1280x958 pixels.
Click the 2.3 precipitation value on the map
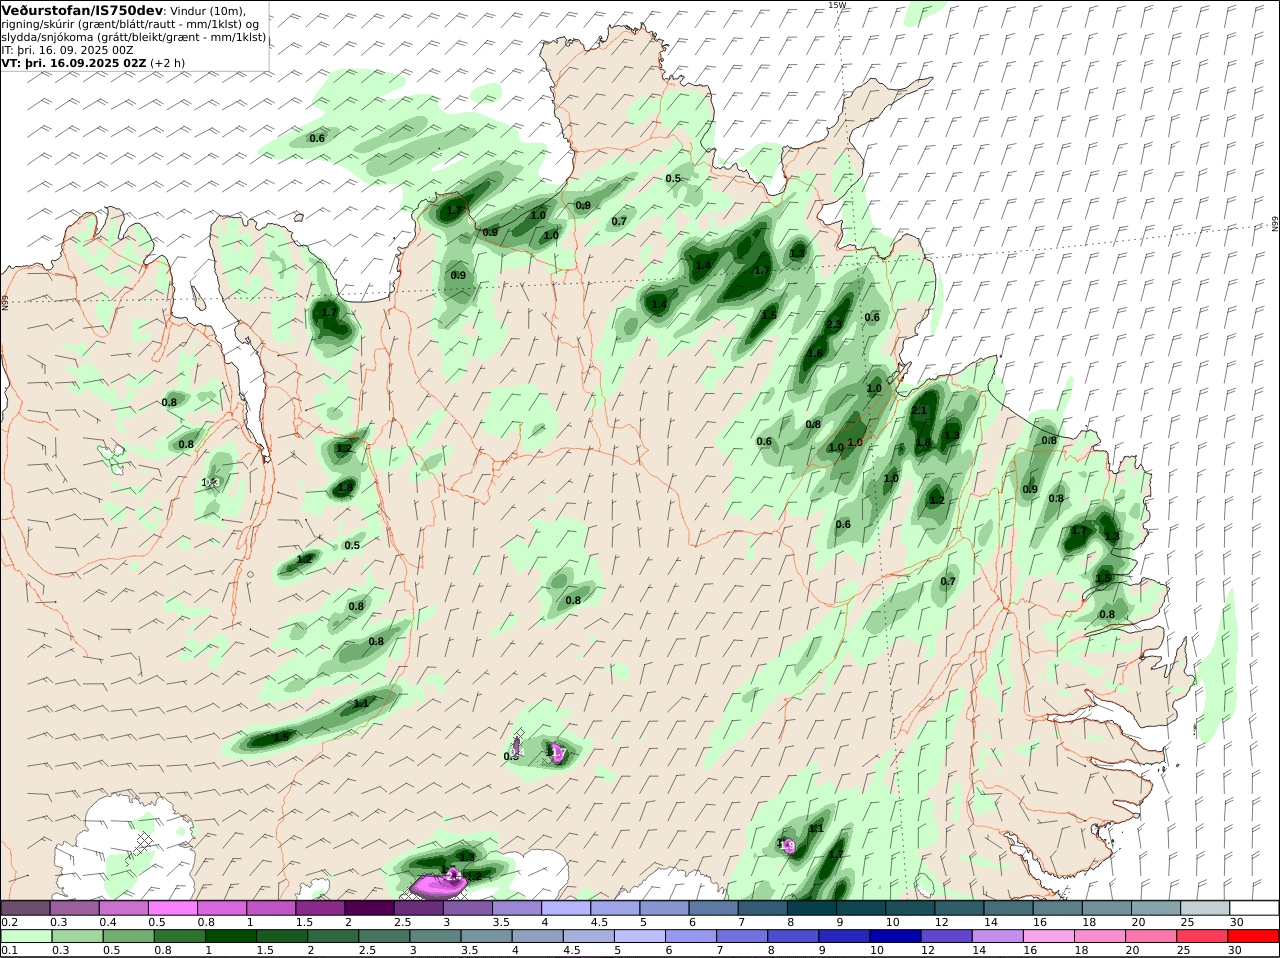834,324
